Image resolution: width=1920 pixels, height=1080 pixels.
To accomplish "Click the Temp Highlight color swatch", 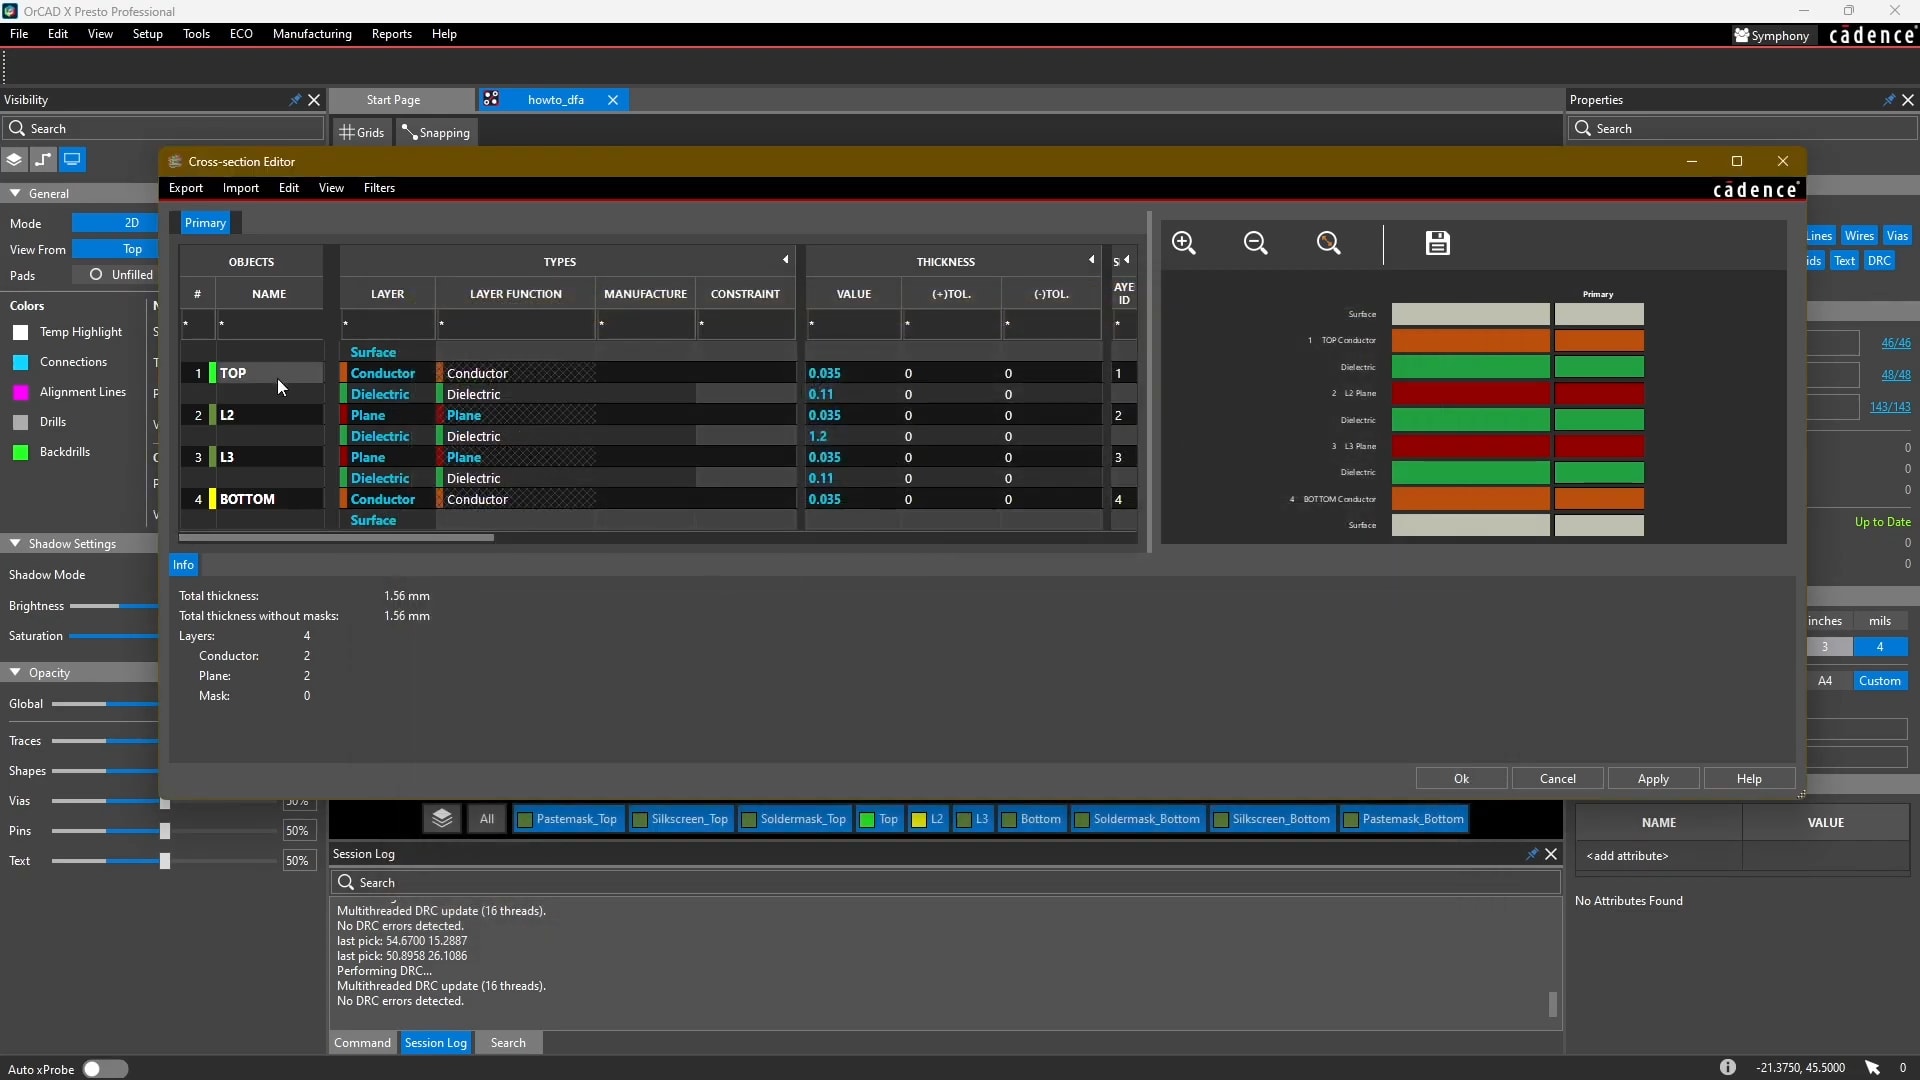I will coord(20,332).
